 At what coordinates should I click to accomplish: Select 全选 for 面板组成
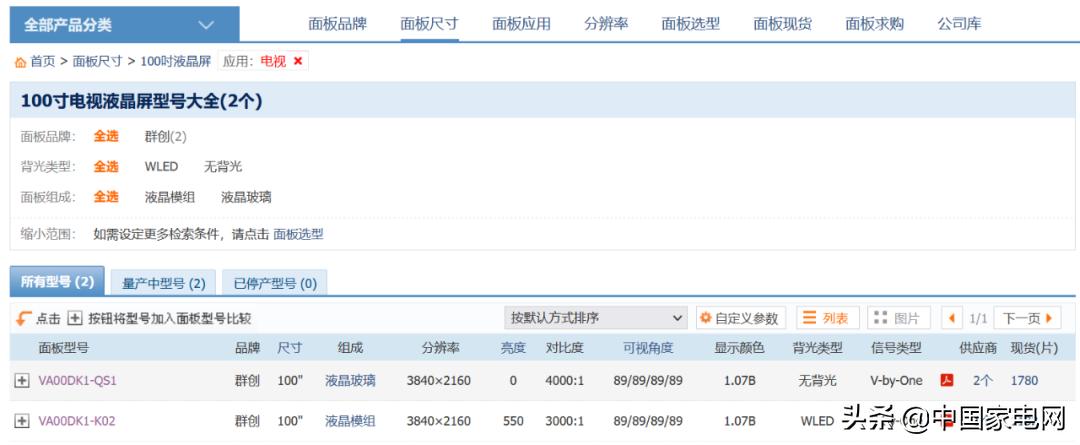(106, 197)
